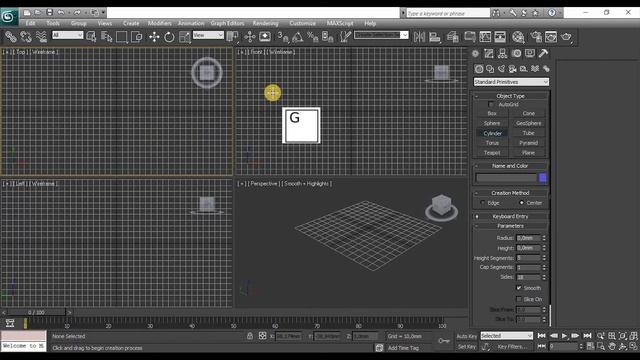The width and height of the screenshot is (640, 360).
Task: Click the Pyramid primitive button
Action: 529,143
